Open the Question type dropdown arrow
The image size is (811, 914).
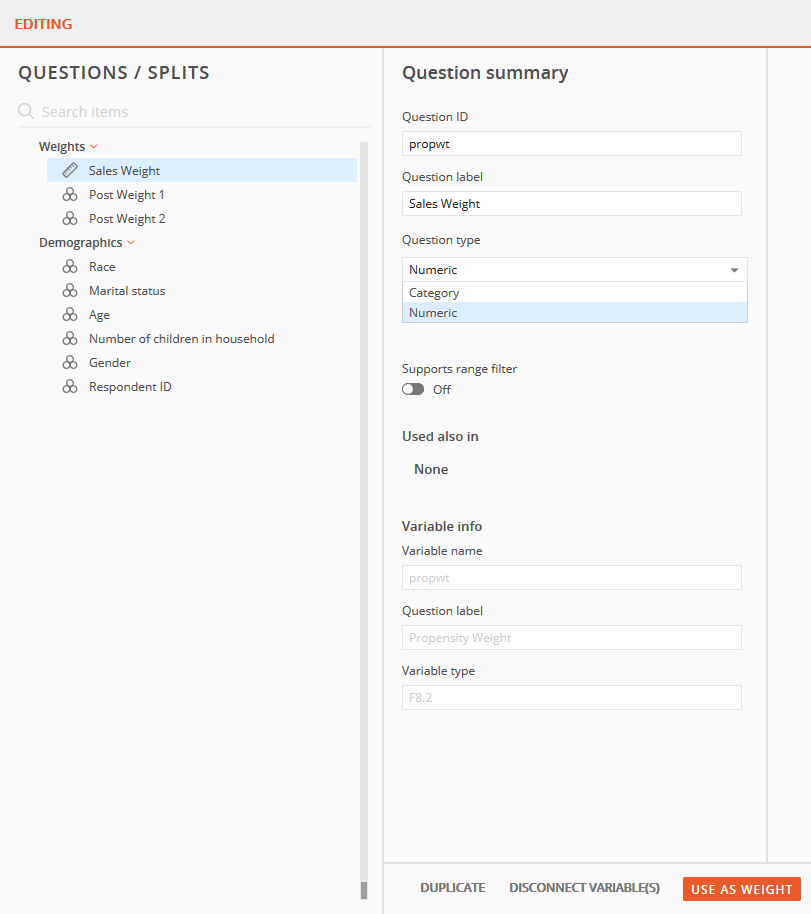click(734, 270)
